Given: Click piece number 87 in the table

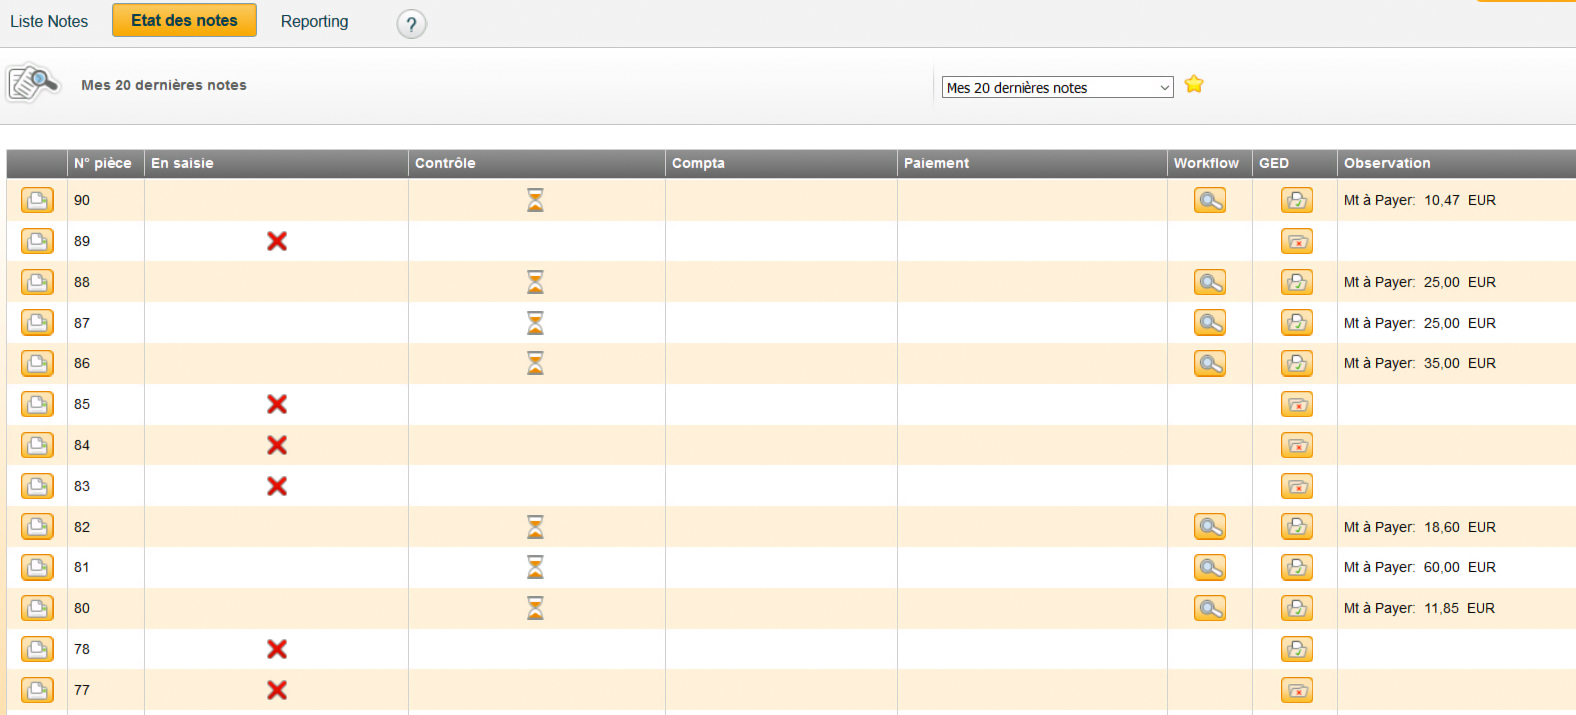Looking at the screenshot, I should pyautogui.click(x=82, y=323).
